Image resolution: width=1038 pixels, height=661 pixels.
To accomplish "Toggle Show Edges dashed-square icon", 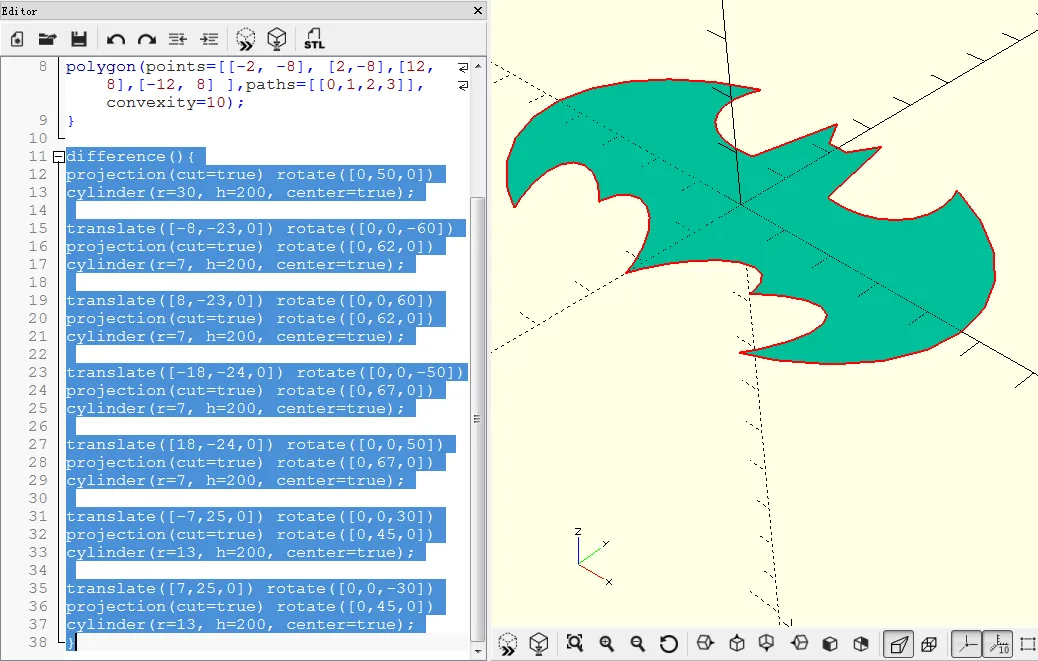I will [1027, 644].
